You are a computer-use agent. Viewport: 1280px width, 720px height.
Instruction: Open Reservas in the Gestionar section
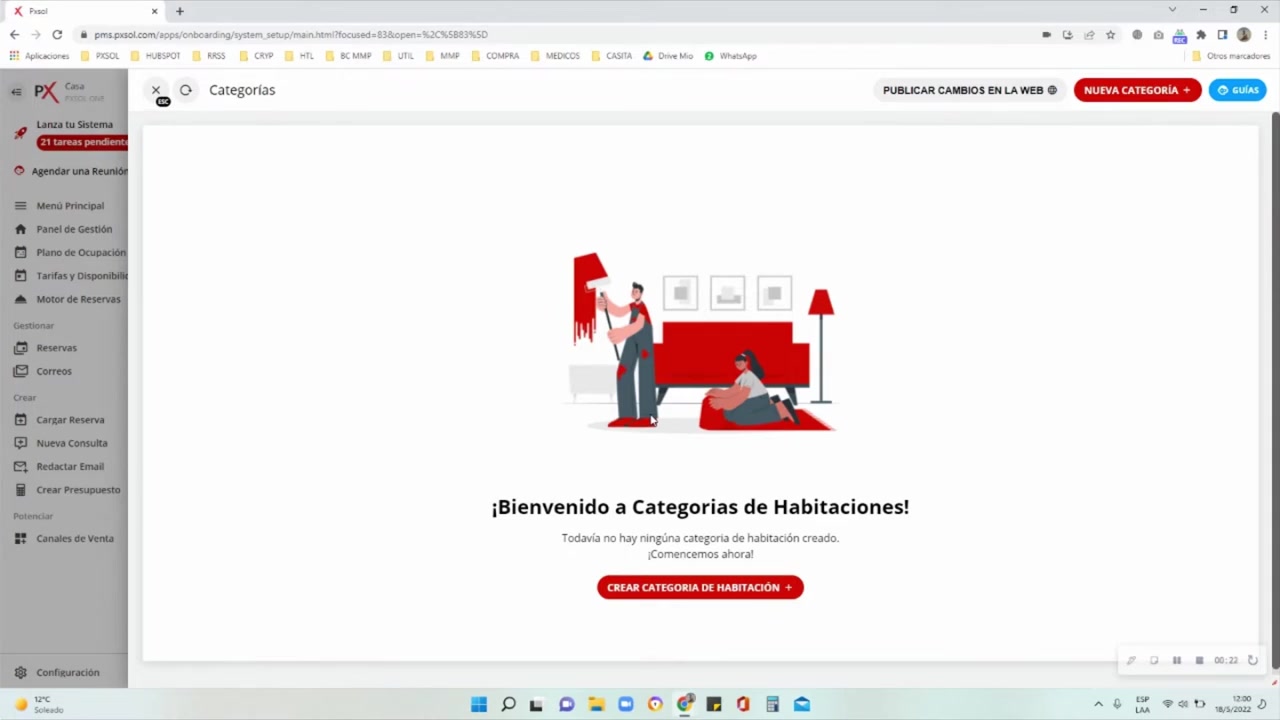click(x=56, y=348)
